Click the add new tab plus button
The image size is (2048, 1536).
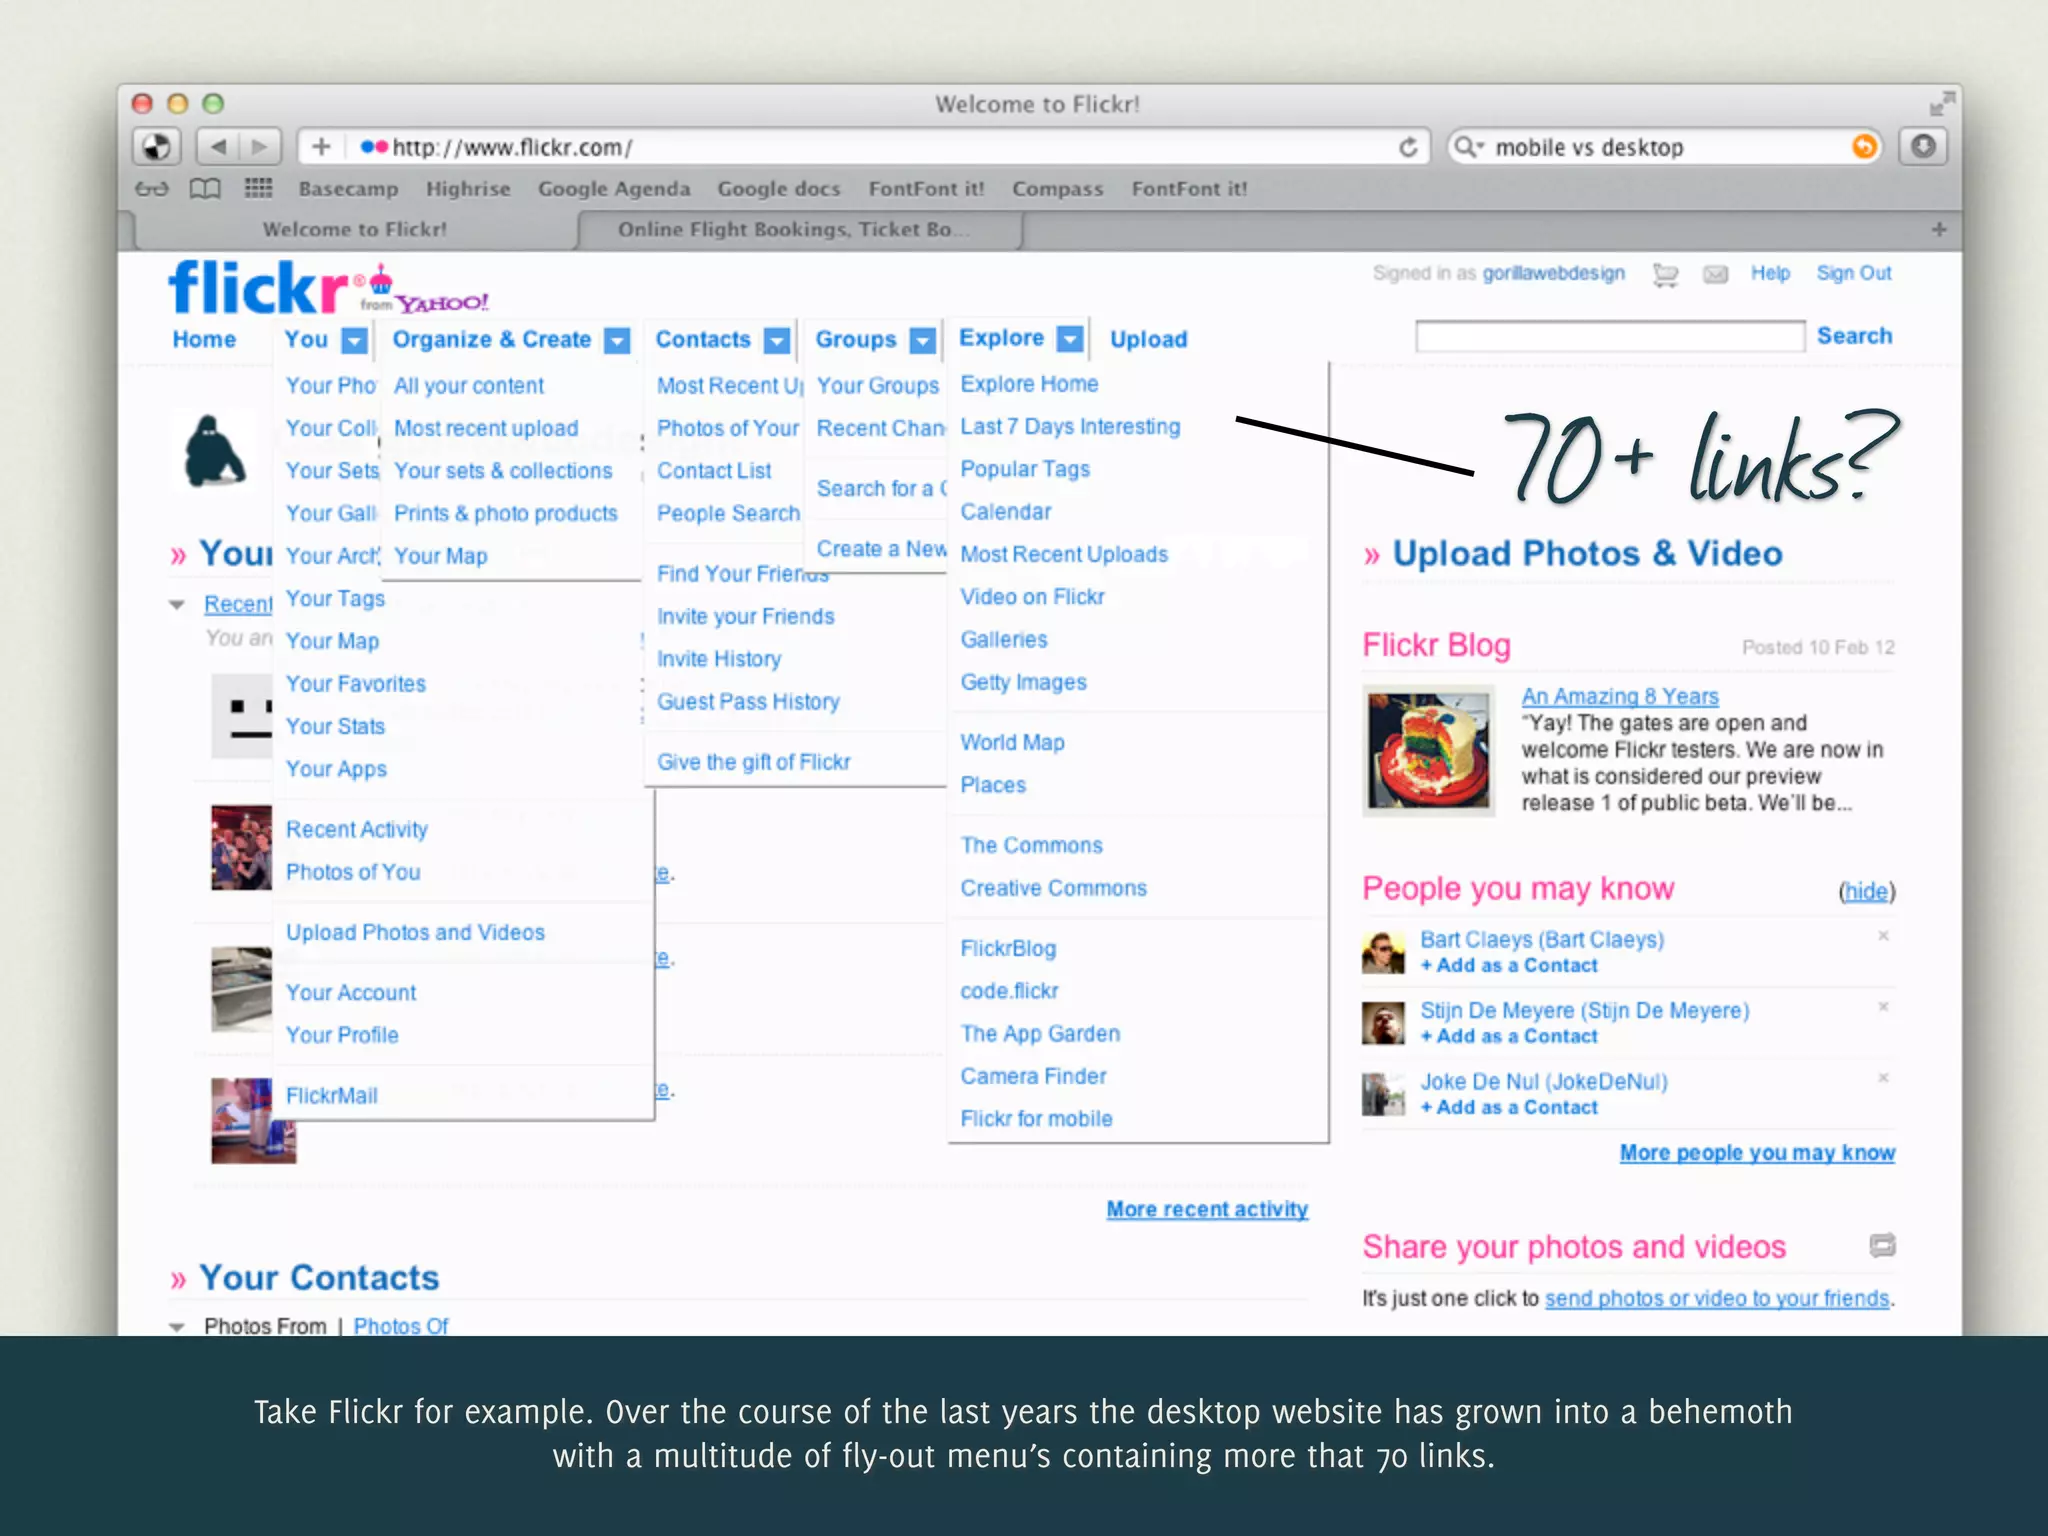pyautogui.click(x=1938, y=229)
